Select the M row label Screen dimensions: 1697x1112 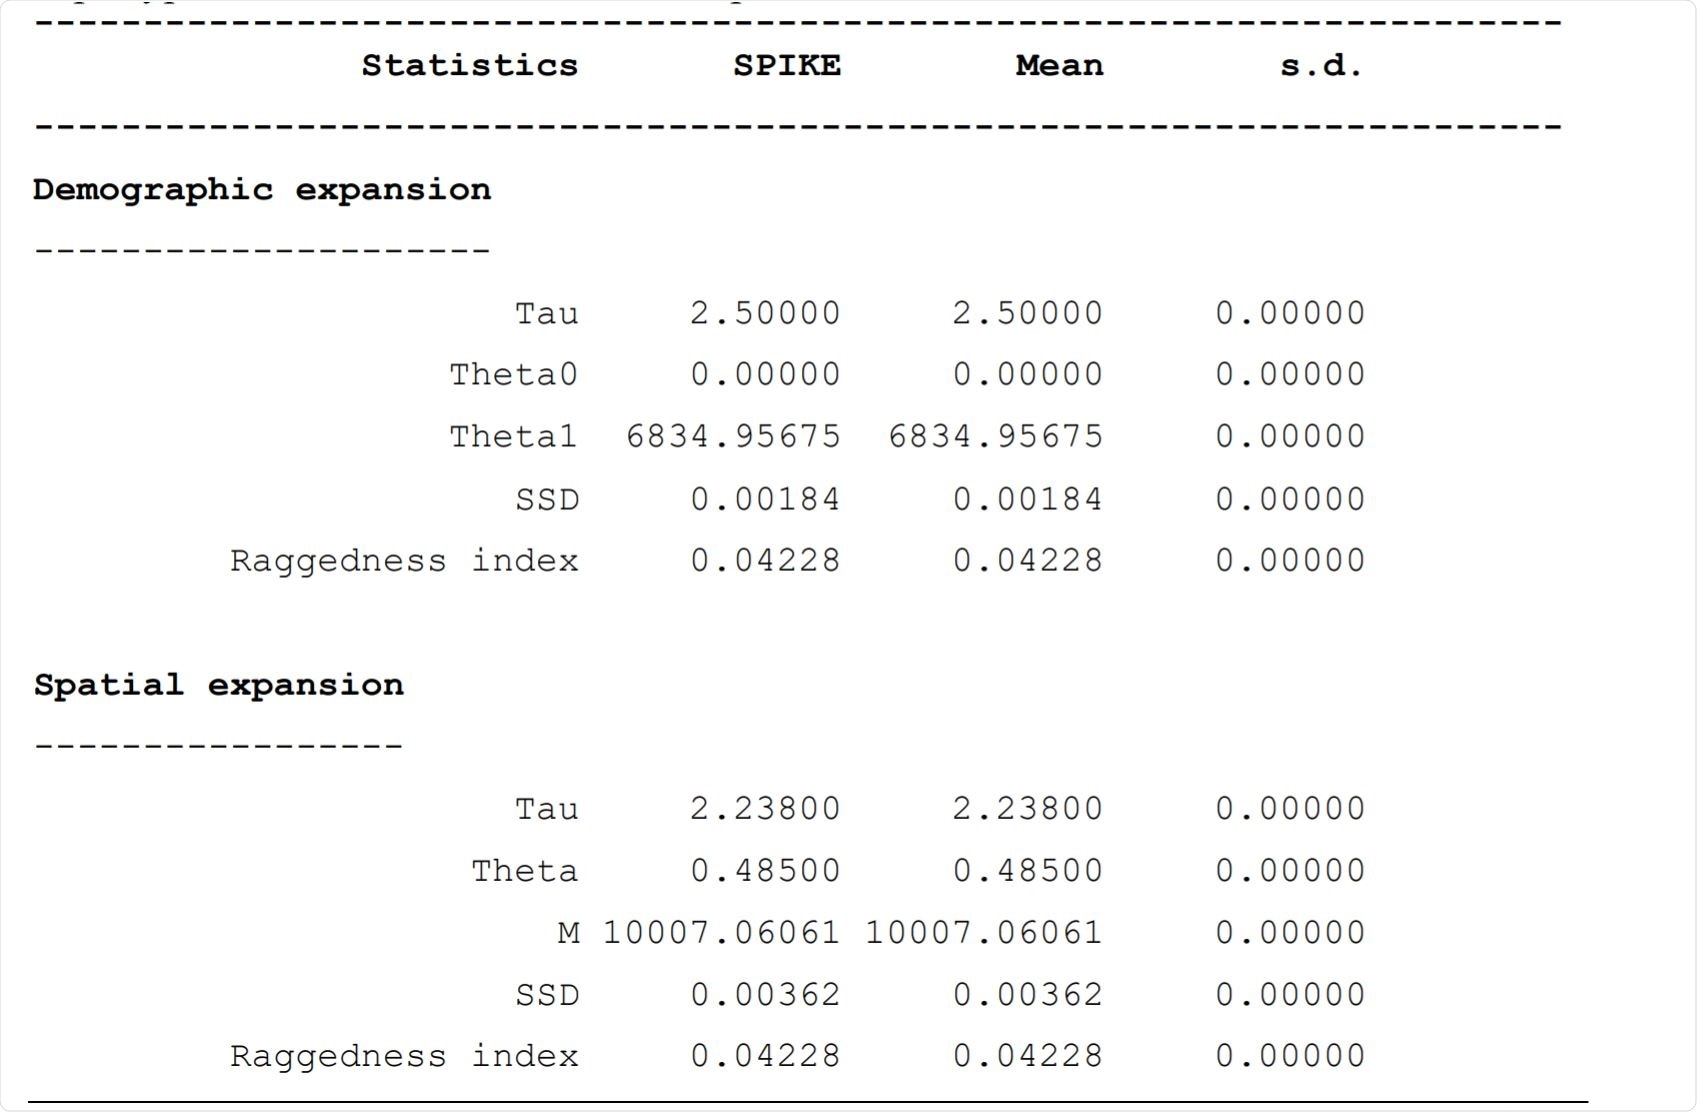pyautogui.click(x=568, y=933)
